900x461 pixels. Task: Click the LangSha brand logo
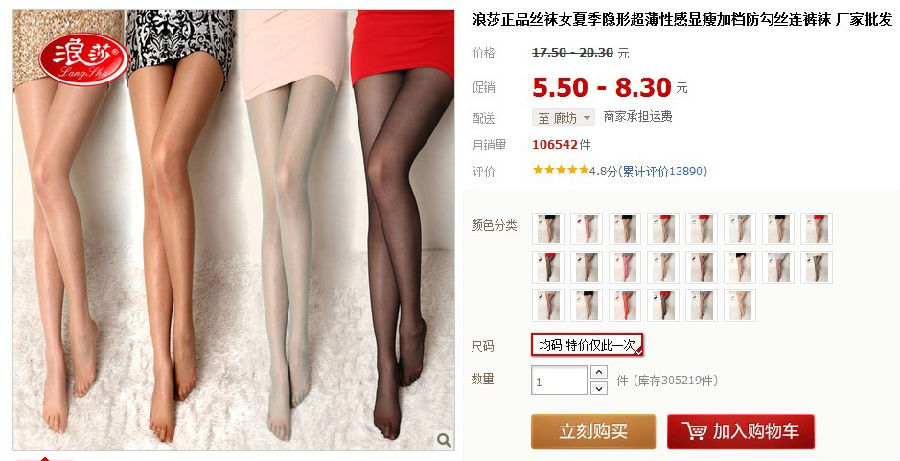pyautogui.click(x=84, y=59)
